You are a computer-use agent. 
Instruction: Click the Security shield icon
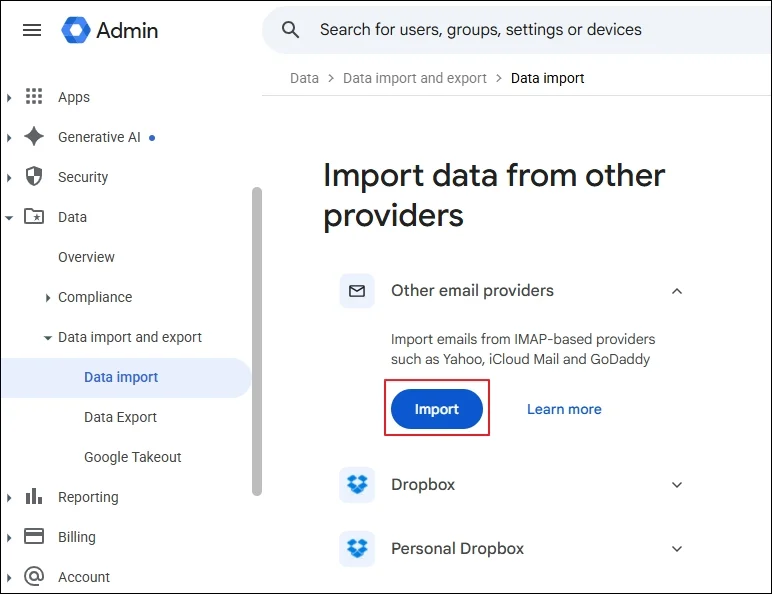(x=34, y=176)
